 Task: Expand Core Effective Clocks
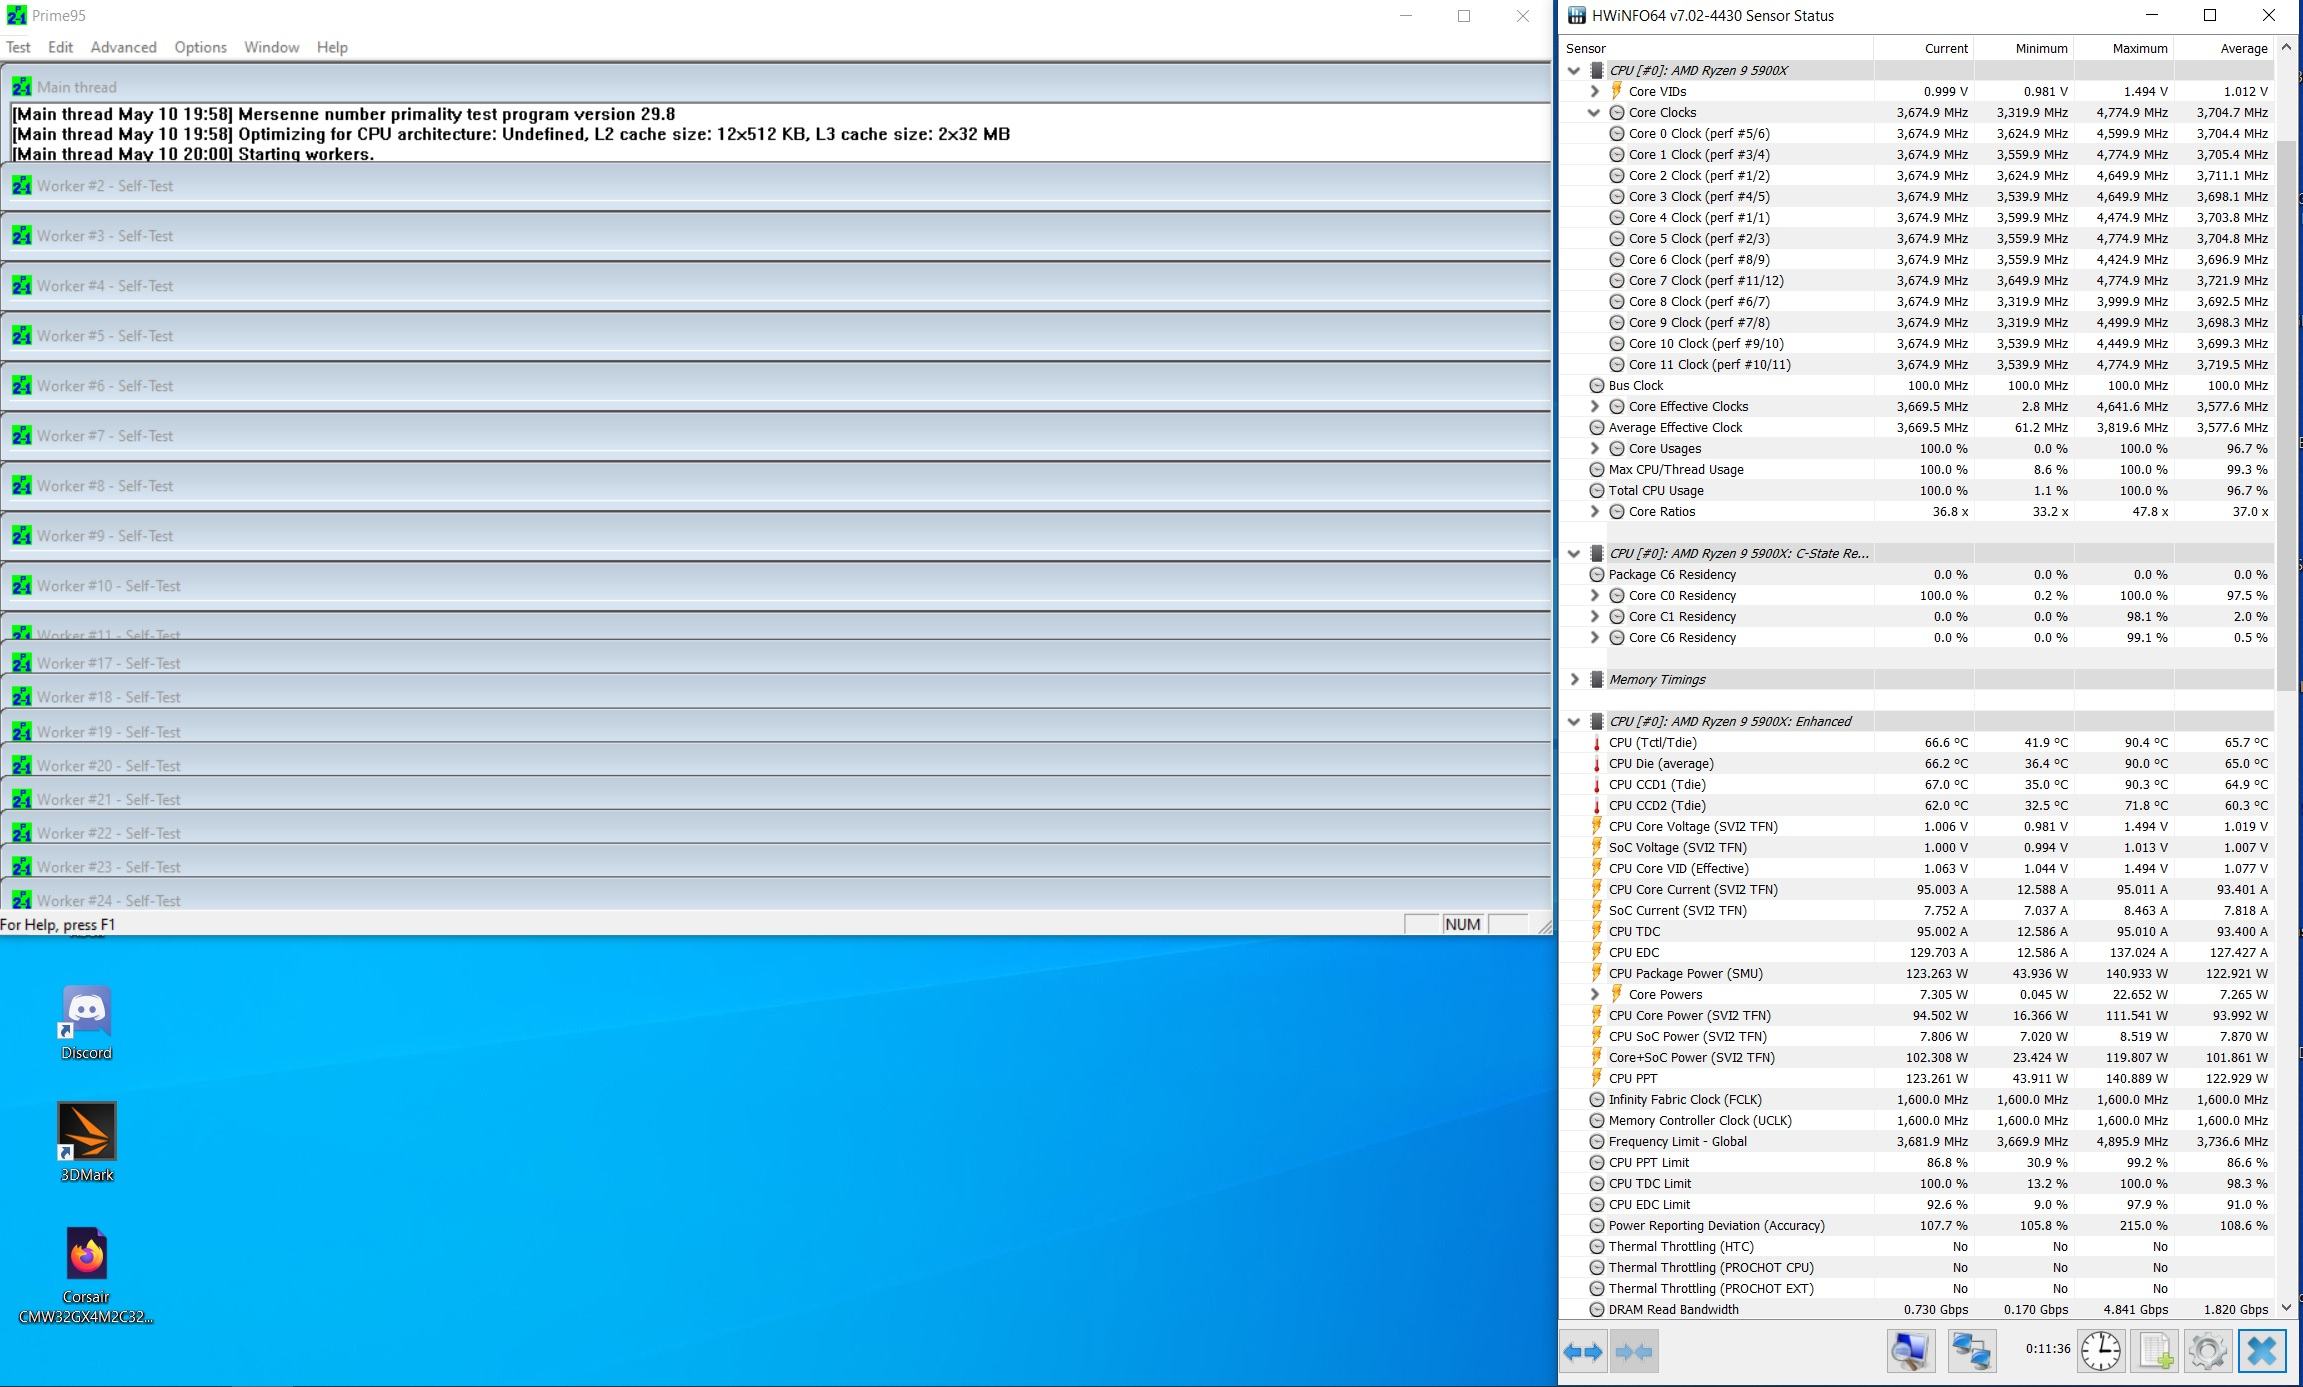coord(1595,407)
